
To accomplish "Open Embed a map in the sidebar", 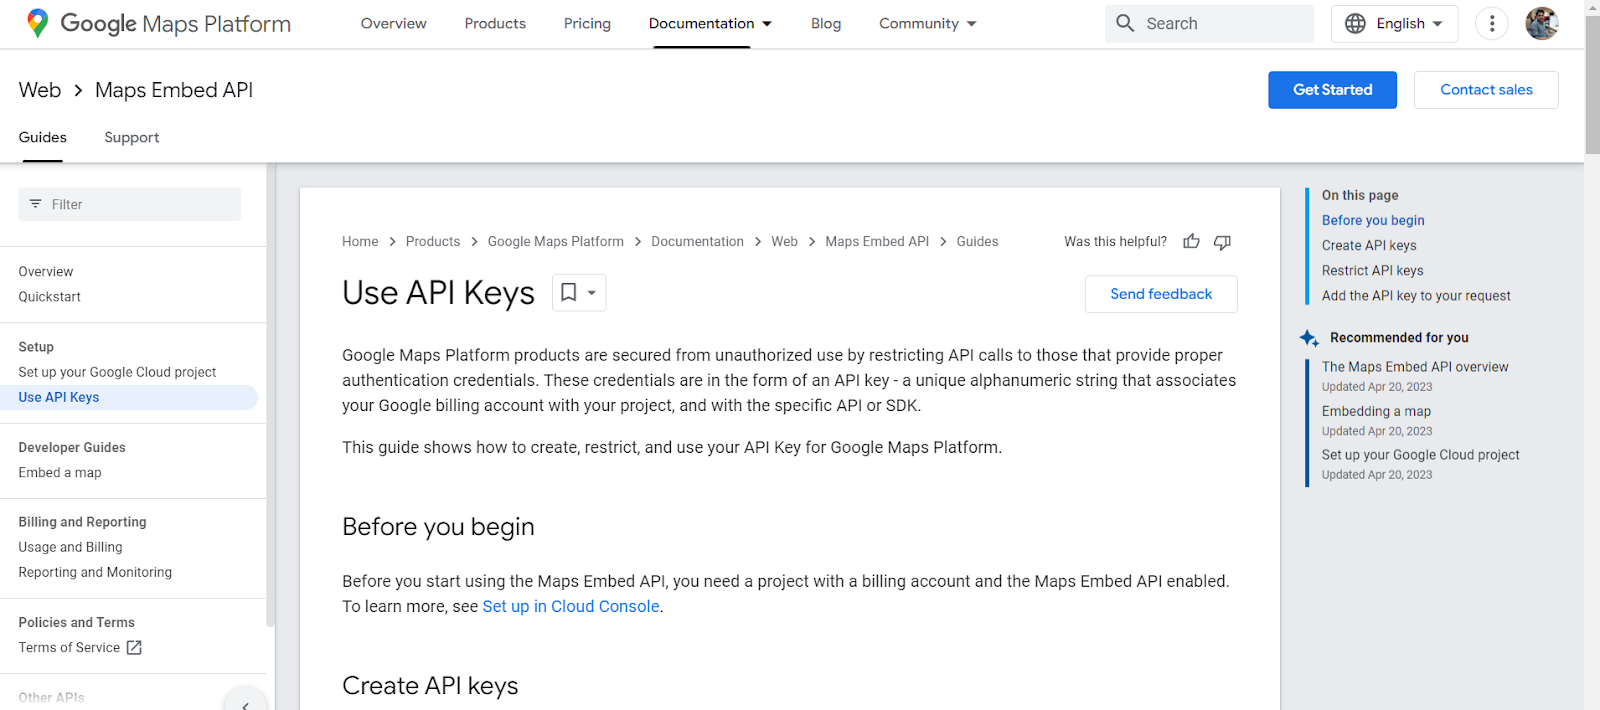I will point(60,472).
